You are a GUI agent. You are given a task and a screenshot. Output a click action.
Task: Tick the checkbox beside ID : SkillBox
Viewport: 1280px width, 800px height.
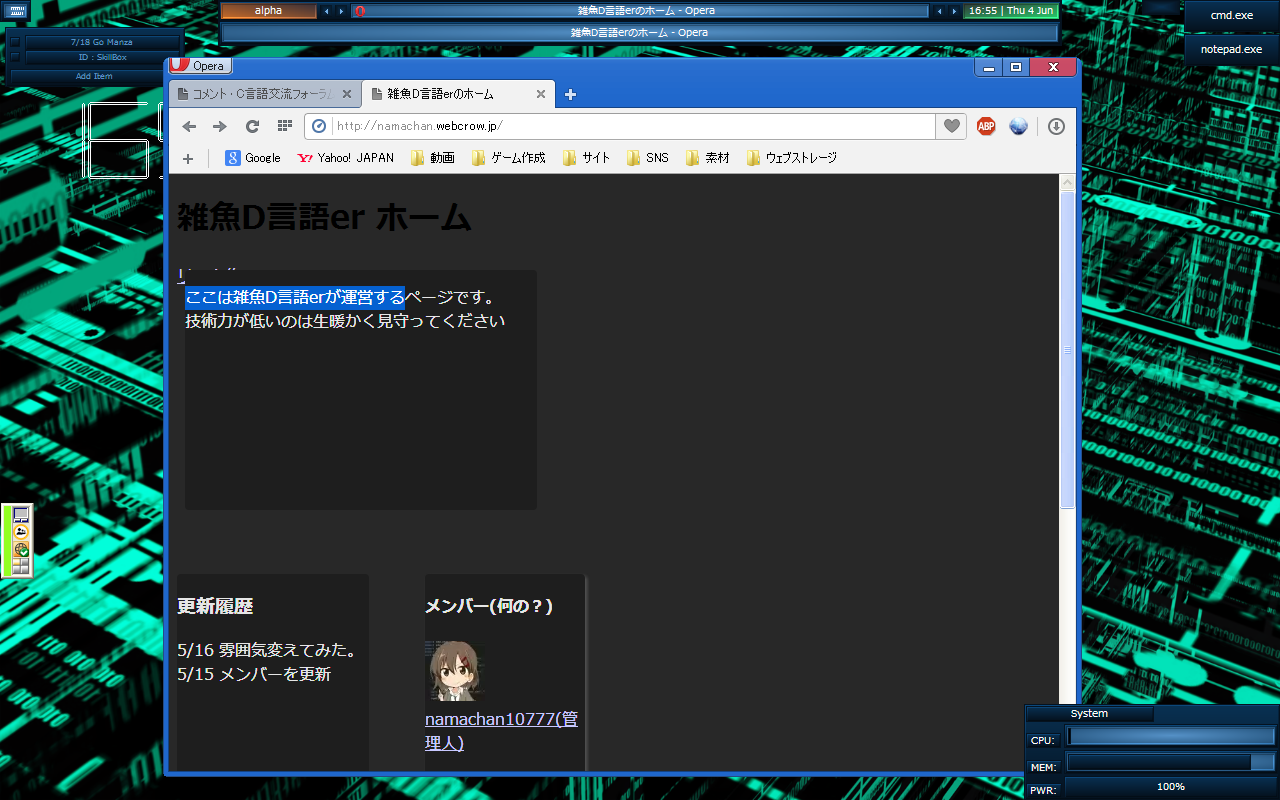[x=15, y=58]
